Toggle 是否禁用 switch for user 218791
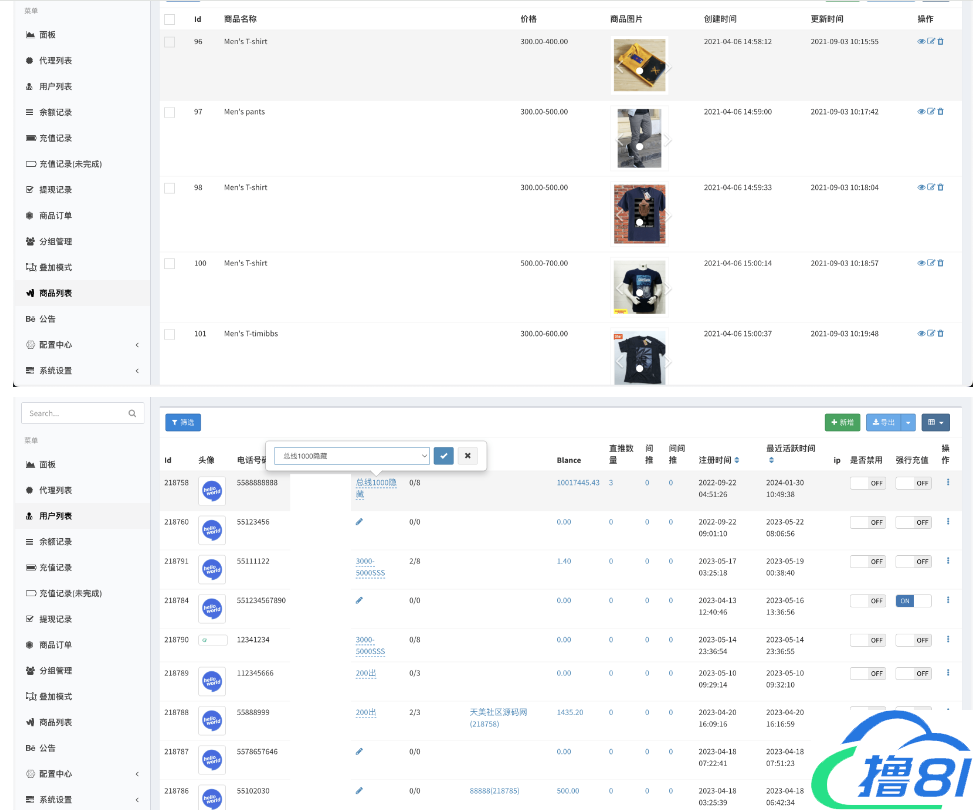Screen dimensions: 973x810 867,562
